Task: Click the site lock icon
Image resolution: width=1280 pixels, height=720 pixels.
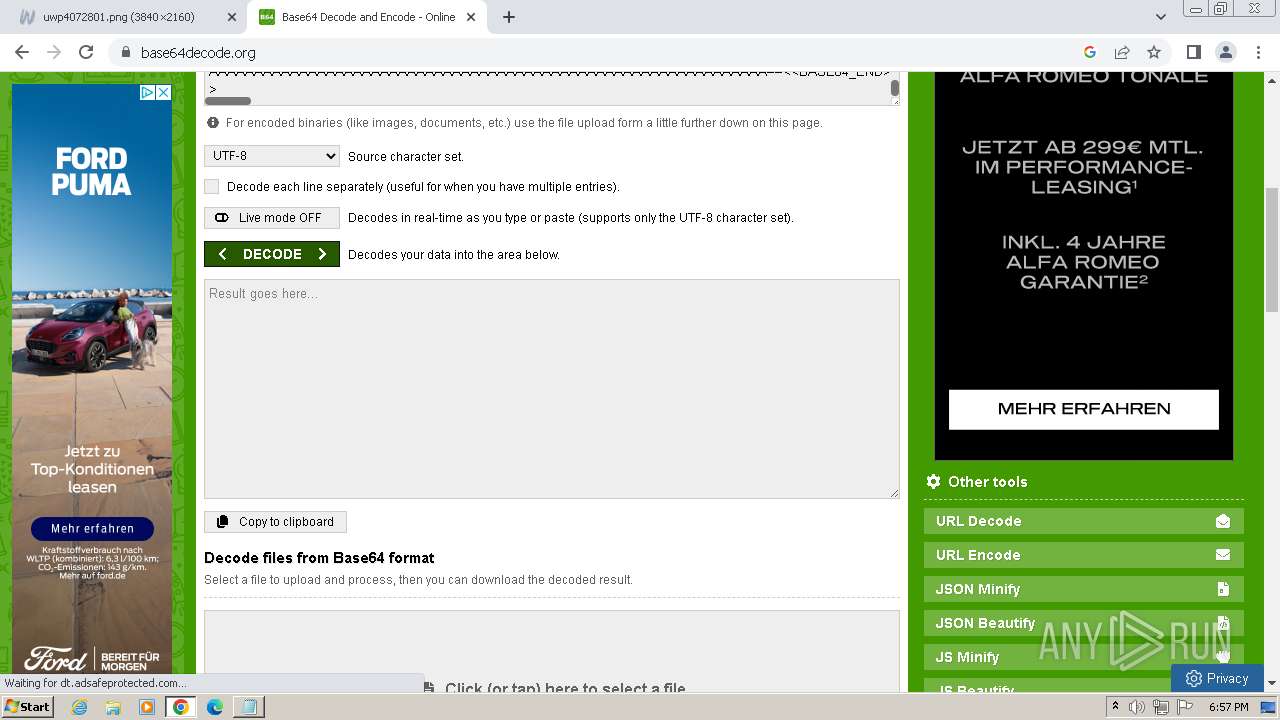Action: point(126,52)
